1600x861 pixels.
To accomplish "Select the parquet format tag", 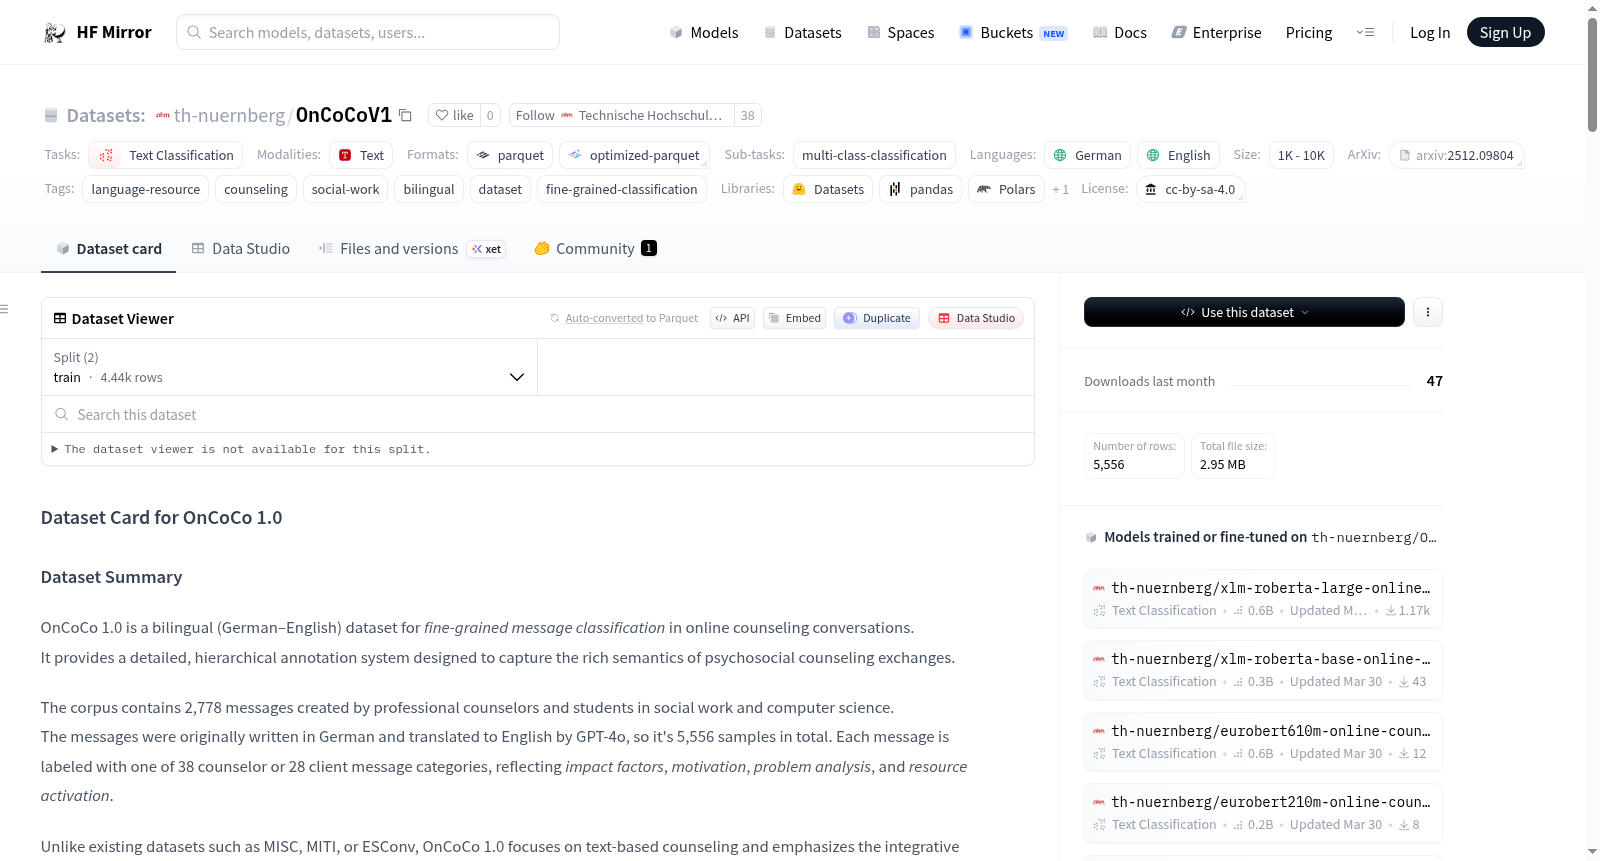I will [x=510, y=155].
